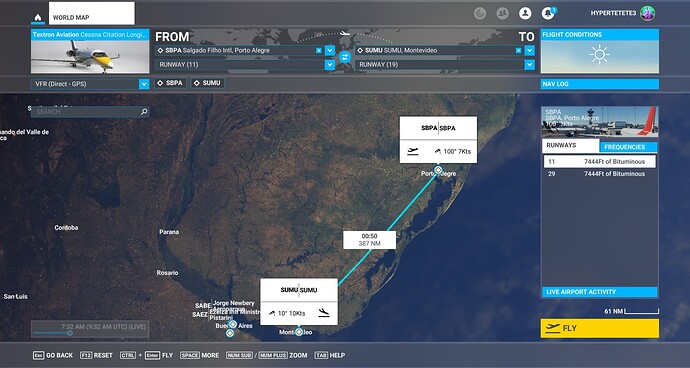Viewport: 690px width, 368px height.
Task: Click the takeoff plane icon in SBPA card
Action: click(x=412, y=151)
